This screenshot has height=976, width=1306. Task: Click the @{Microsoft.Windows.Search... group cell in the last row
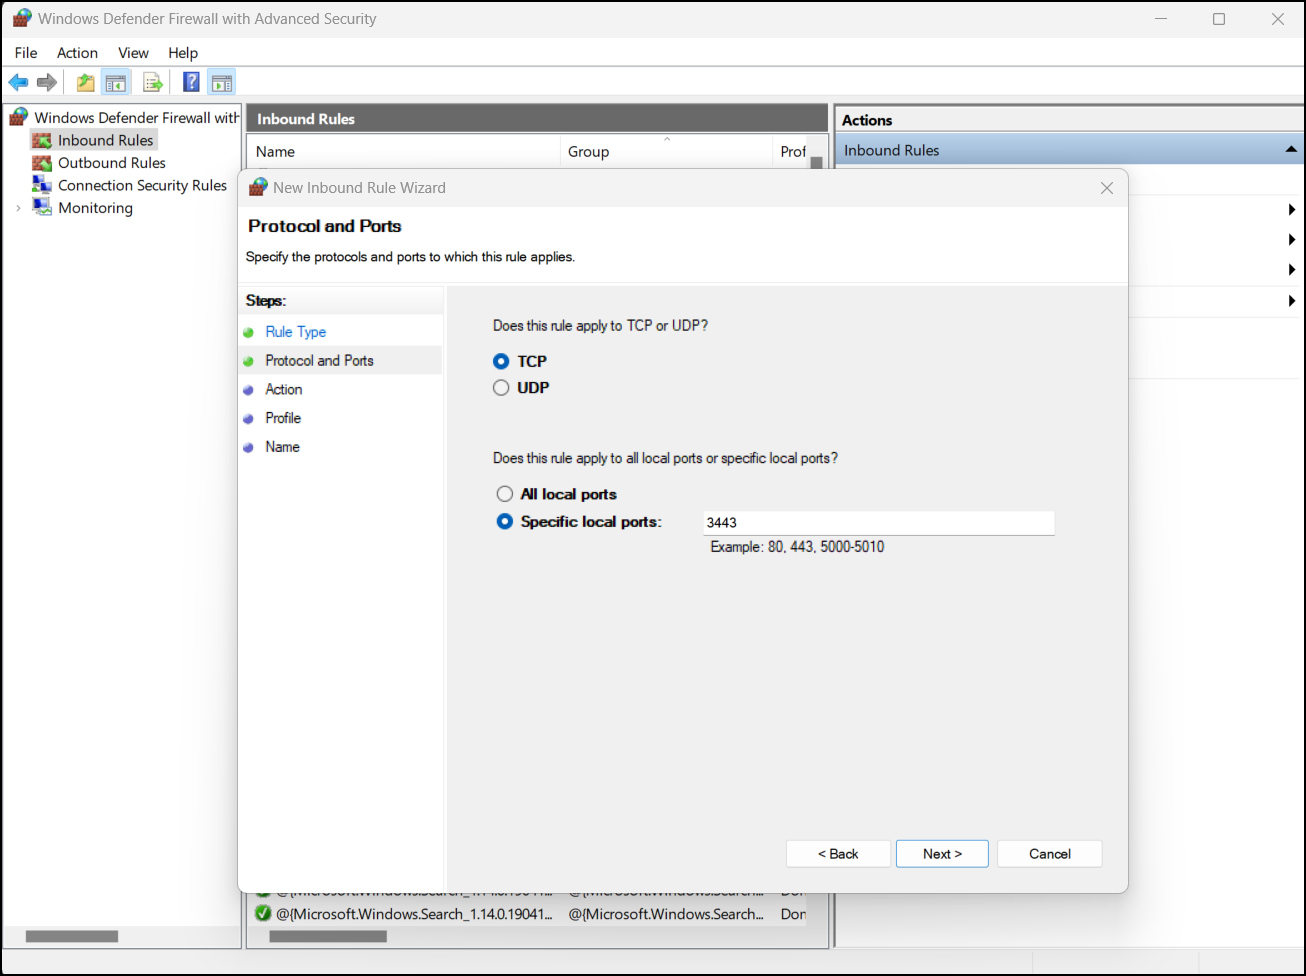pos(666,914)
